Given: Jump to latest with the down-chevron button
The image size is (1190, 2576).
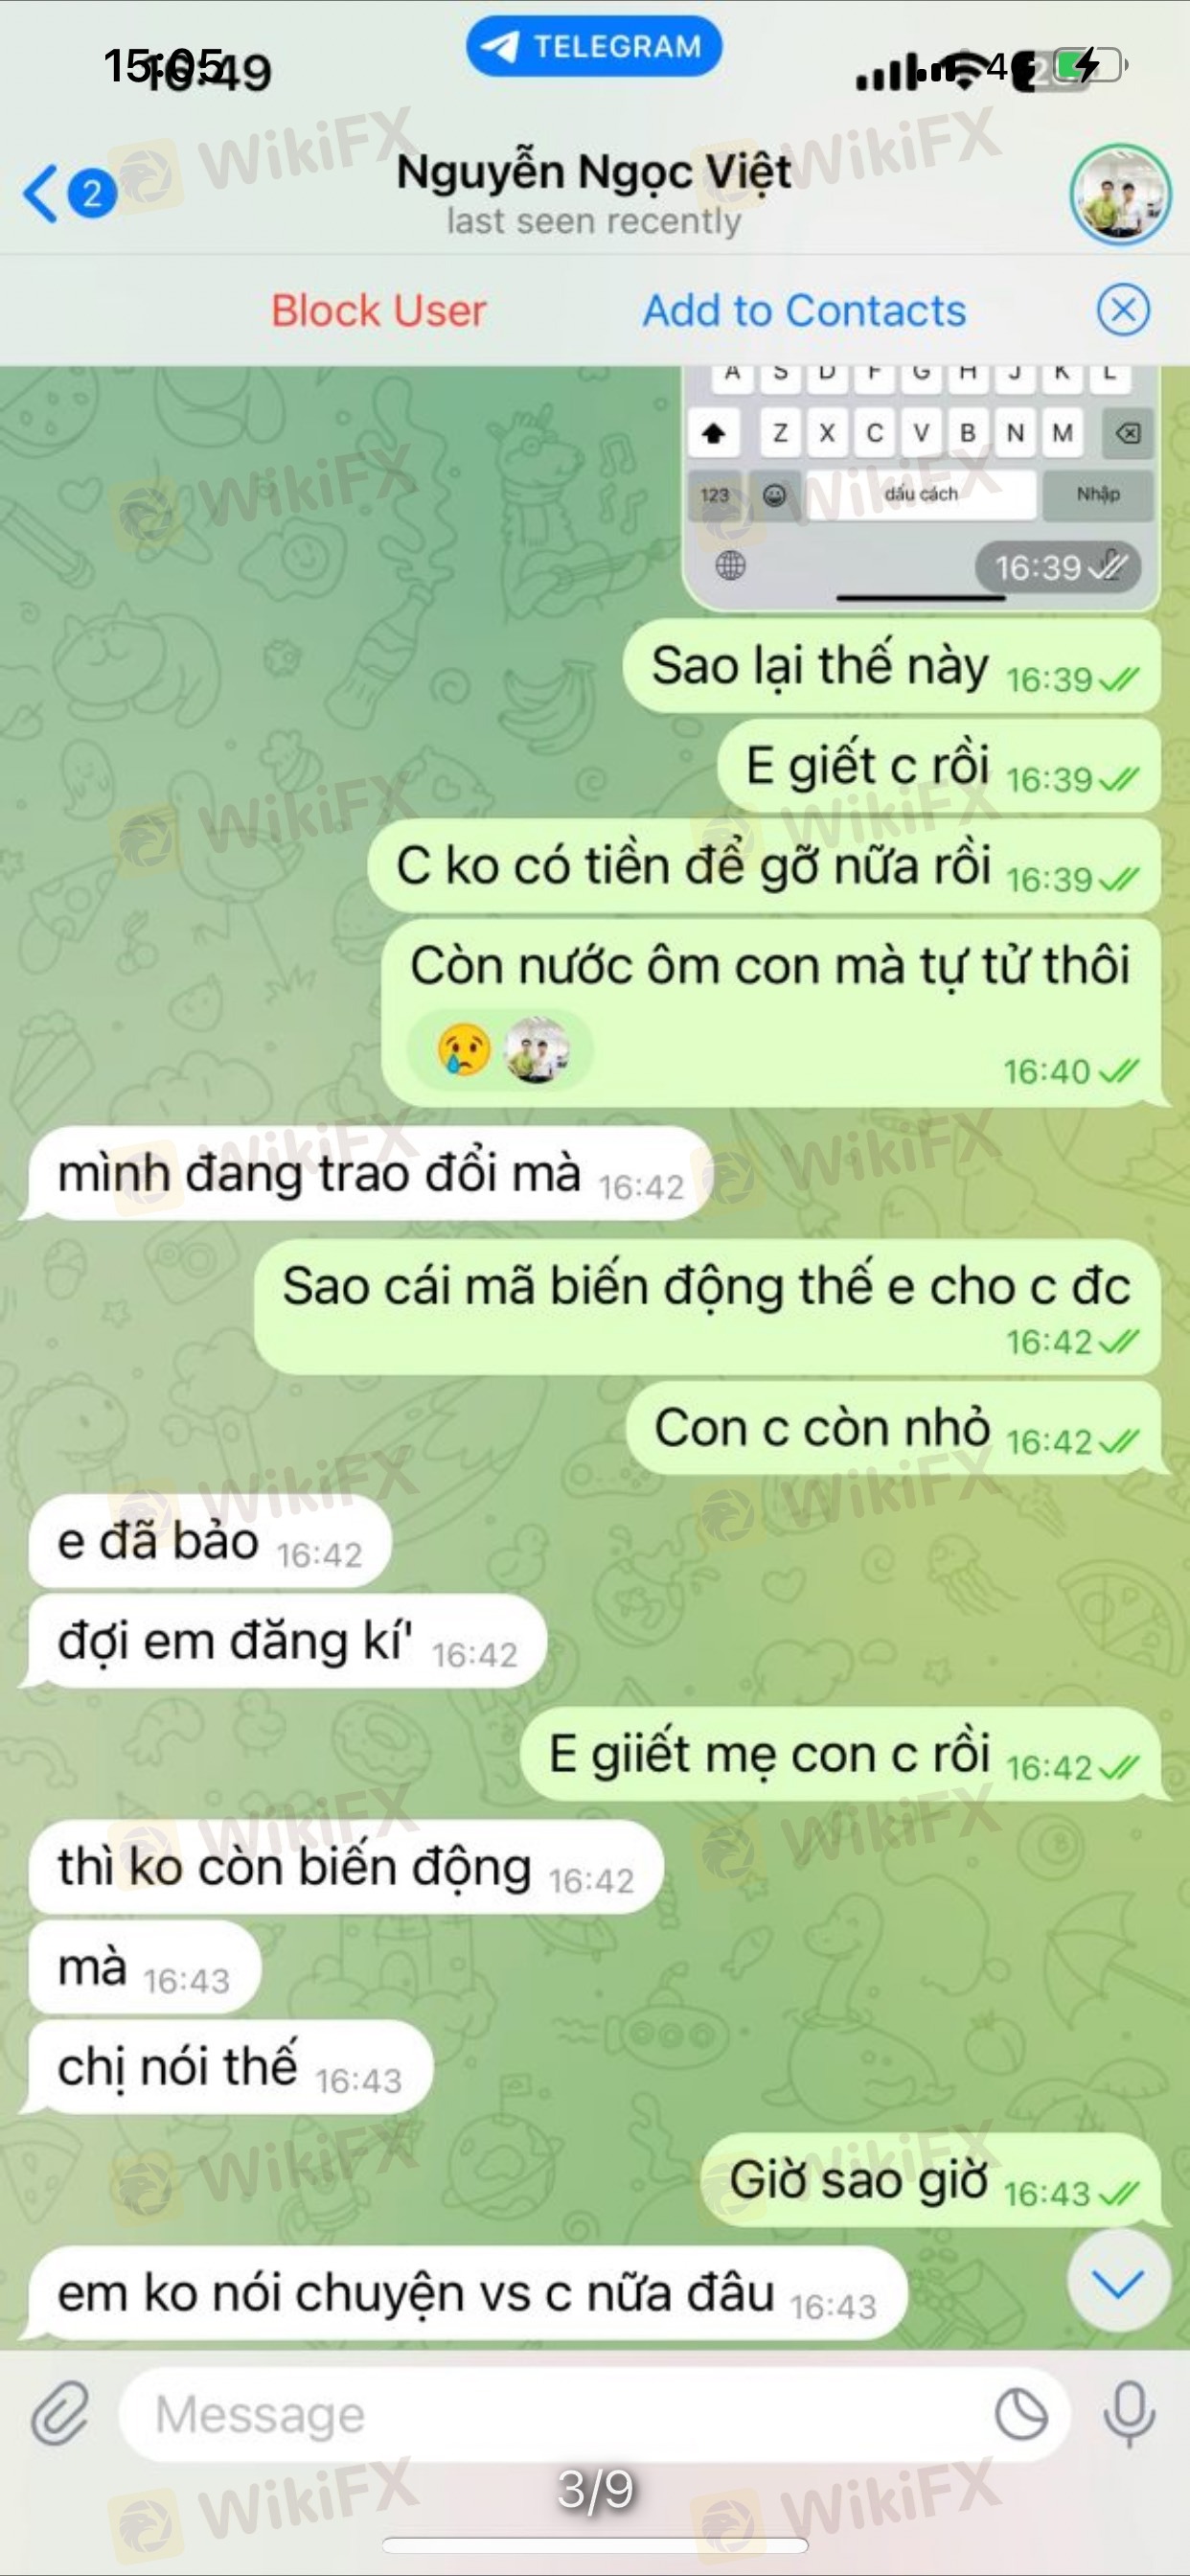Looking at the screenshot, I should pos(1118,2283).
